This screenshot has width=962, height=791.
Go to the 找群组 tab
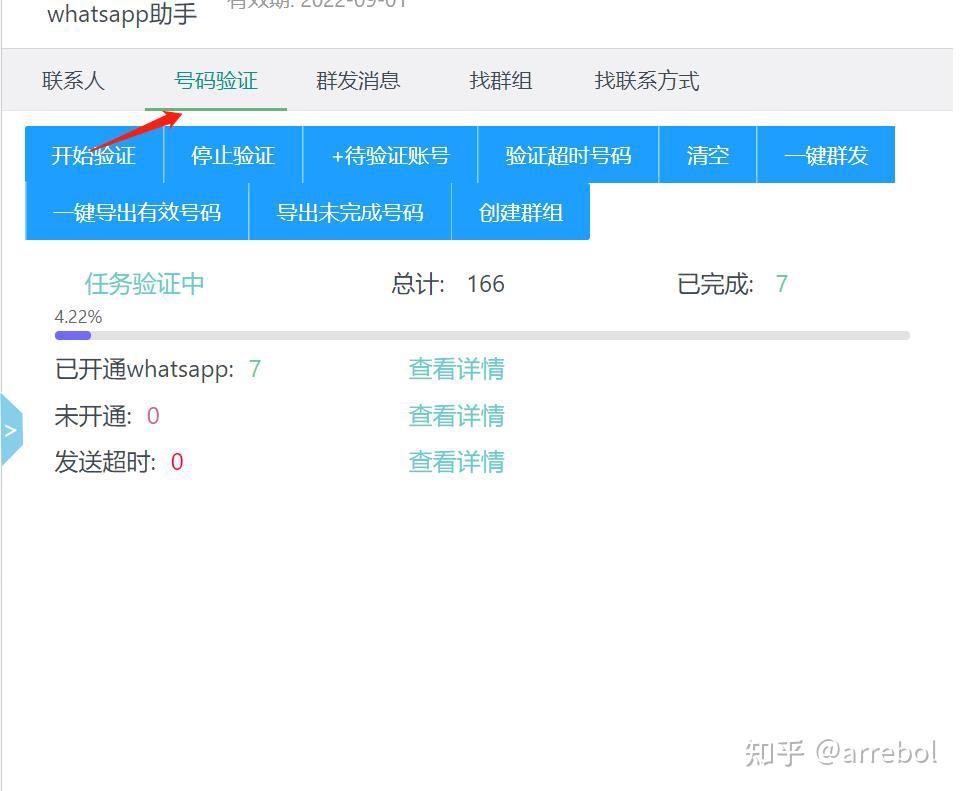click(500, 80)
